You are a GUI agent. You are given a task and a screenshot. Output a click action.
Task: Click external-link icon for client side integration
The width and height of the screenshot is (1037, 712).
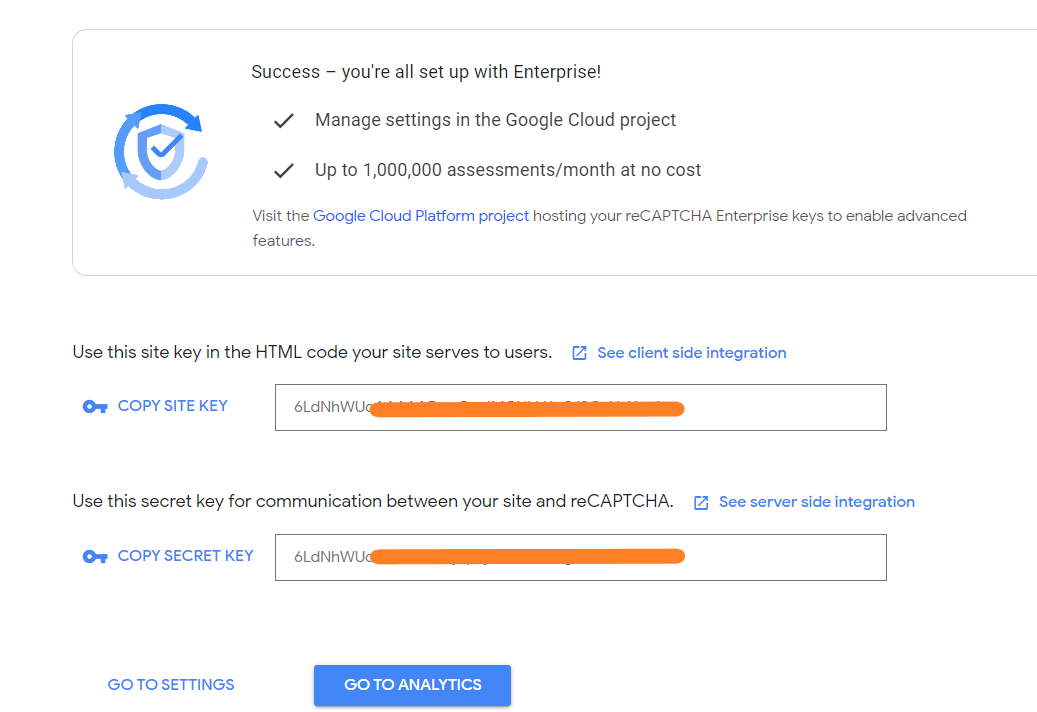(579, 353)
